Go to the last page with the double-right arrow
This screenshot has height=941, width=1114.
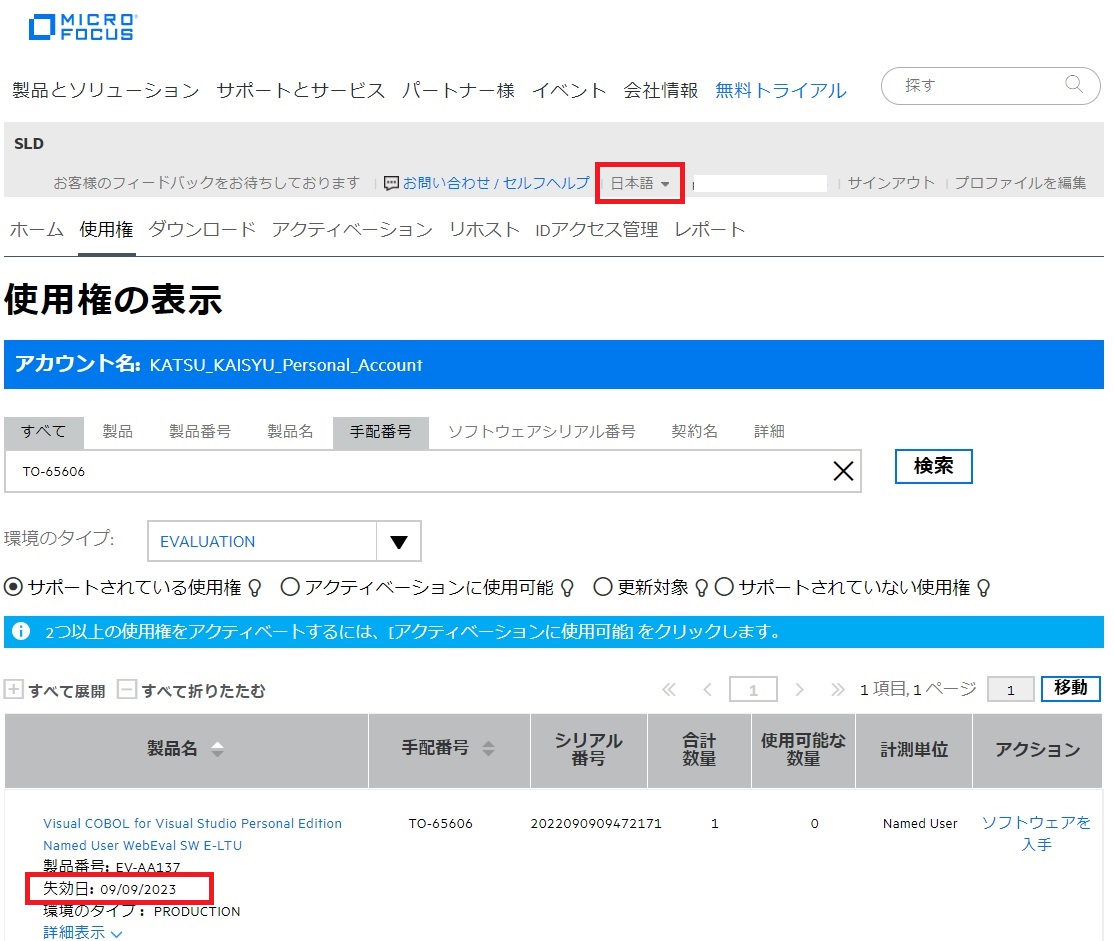[x=838, y=689]
